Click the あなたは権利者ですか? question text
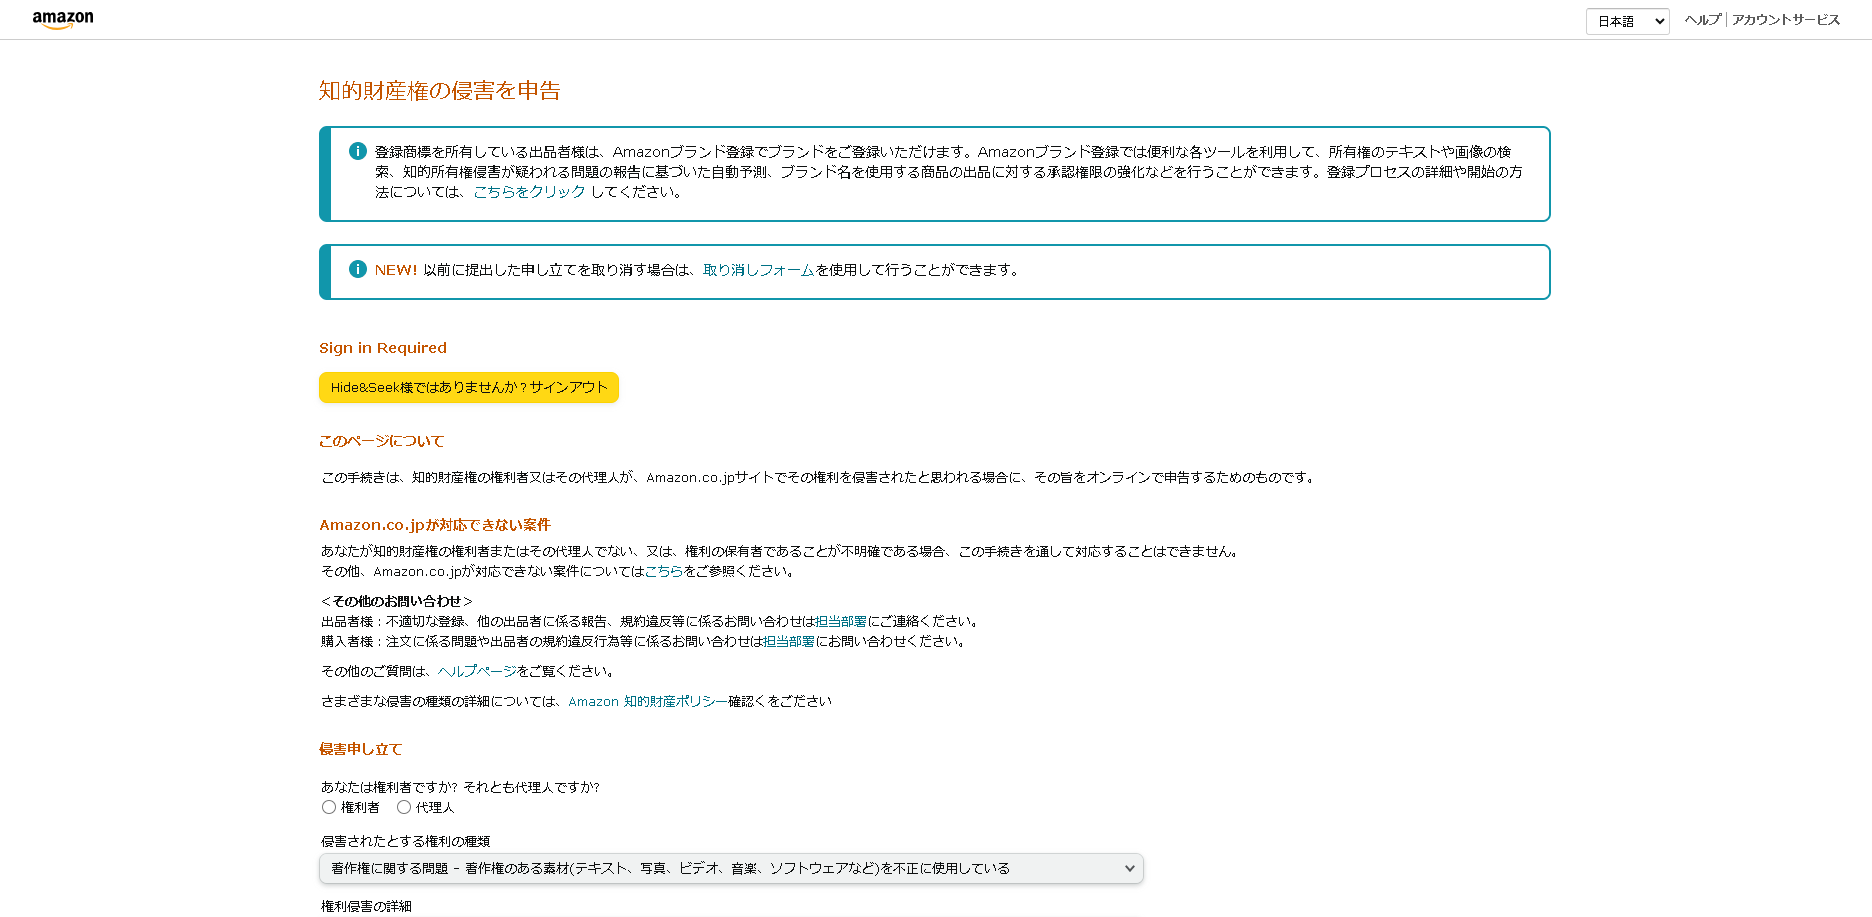Screen dimensions: 1872x917 point(460,787)
